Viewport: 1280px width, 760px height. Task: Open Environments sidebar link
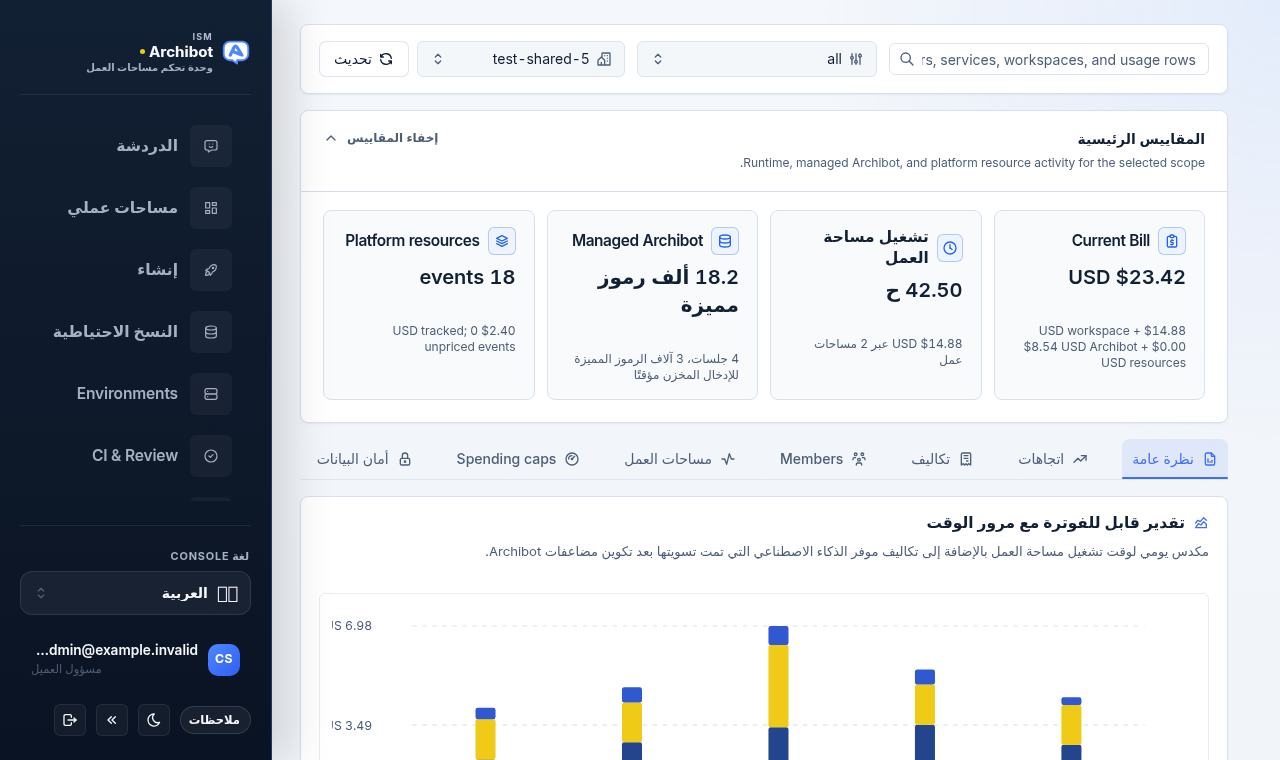coord(135,394)
